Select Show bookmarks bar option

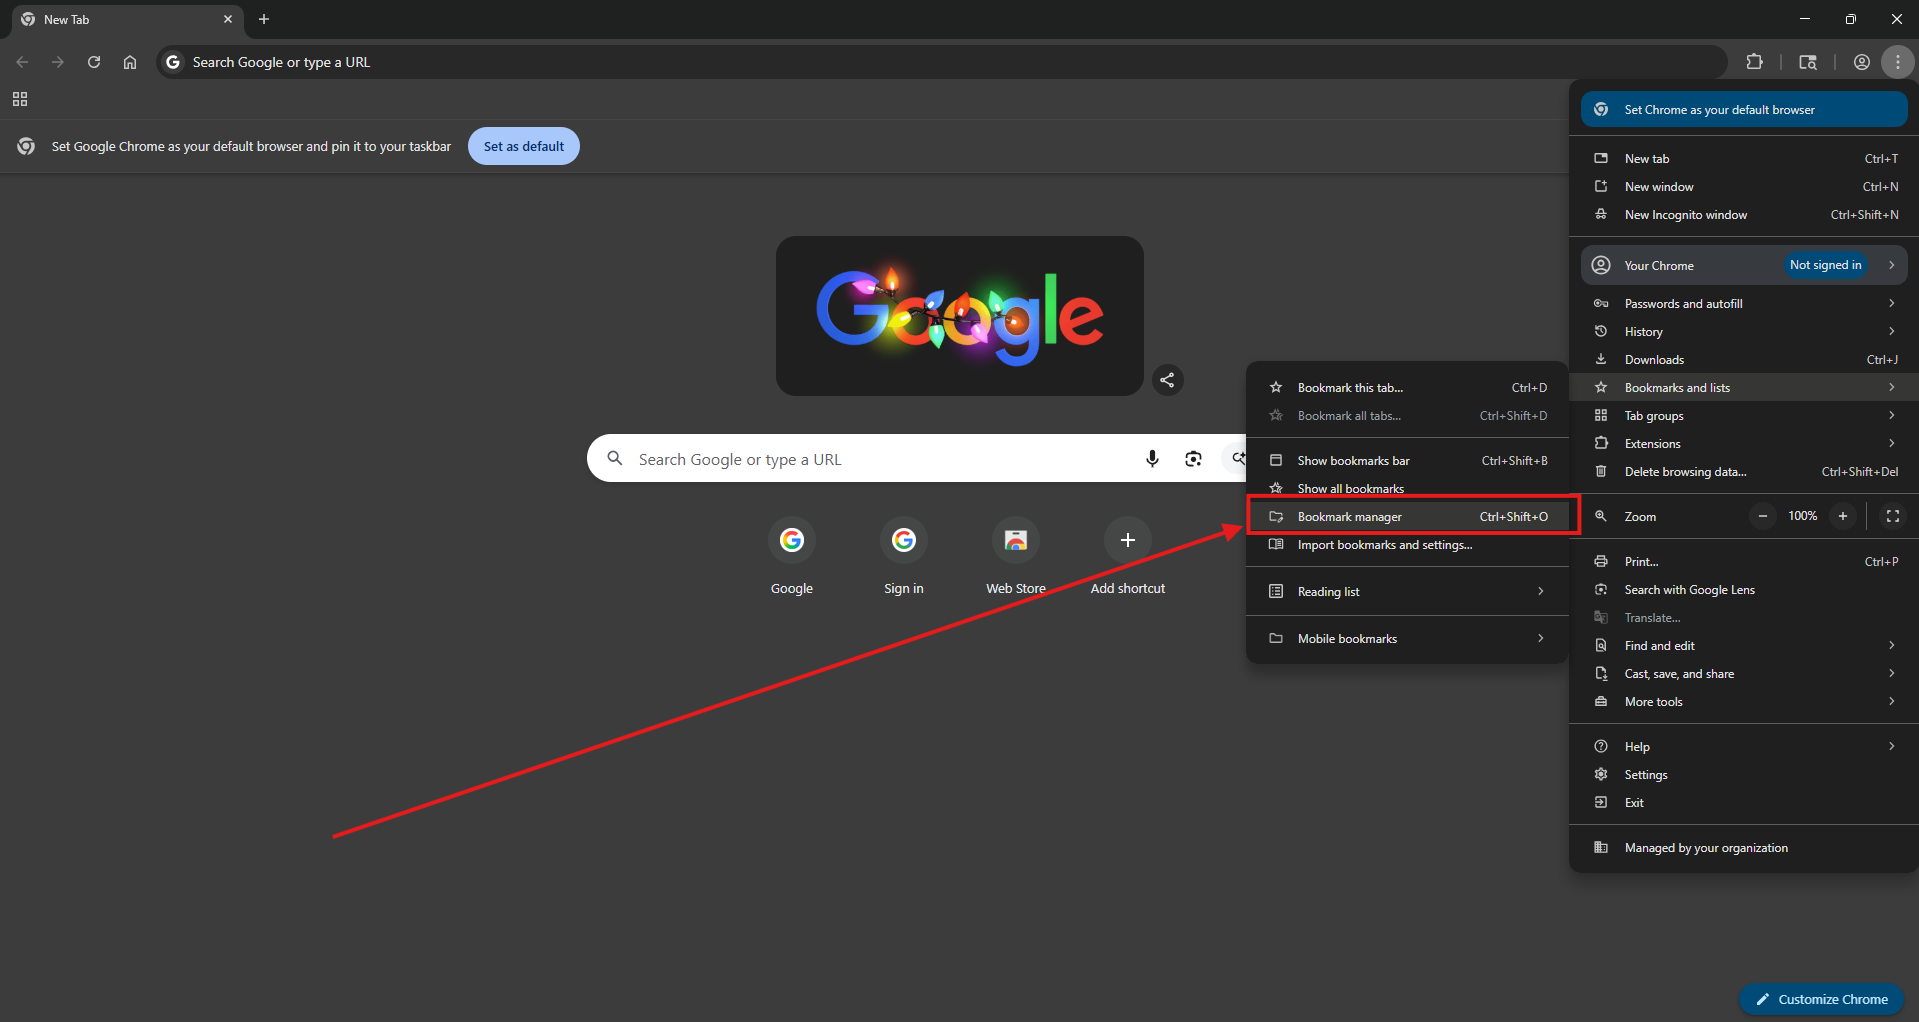click(1407, 460)
